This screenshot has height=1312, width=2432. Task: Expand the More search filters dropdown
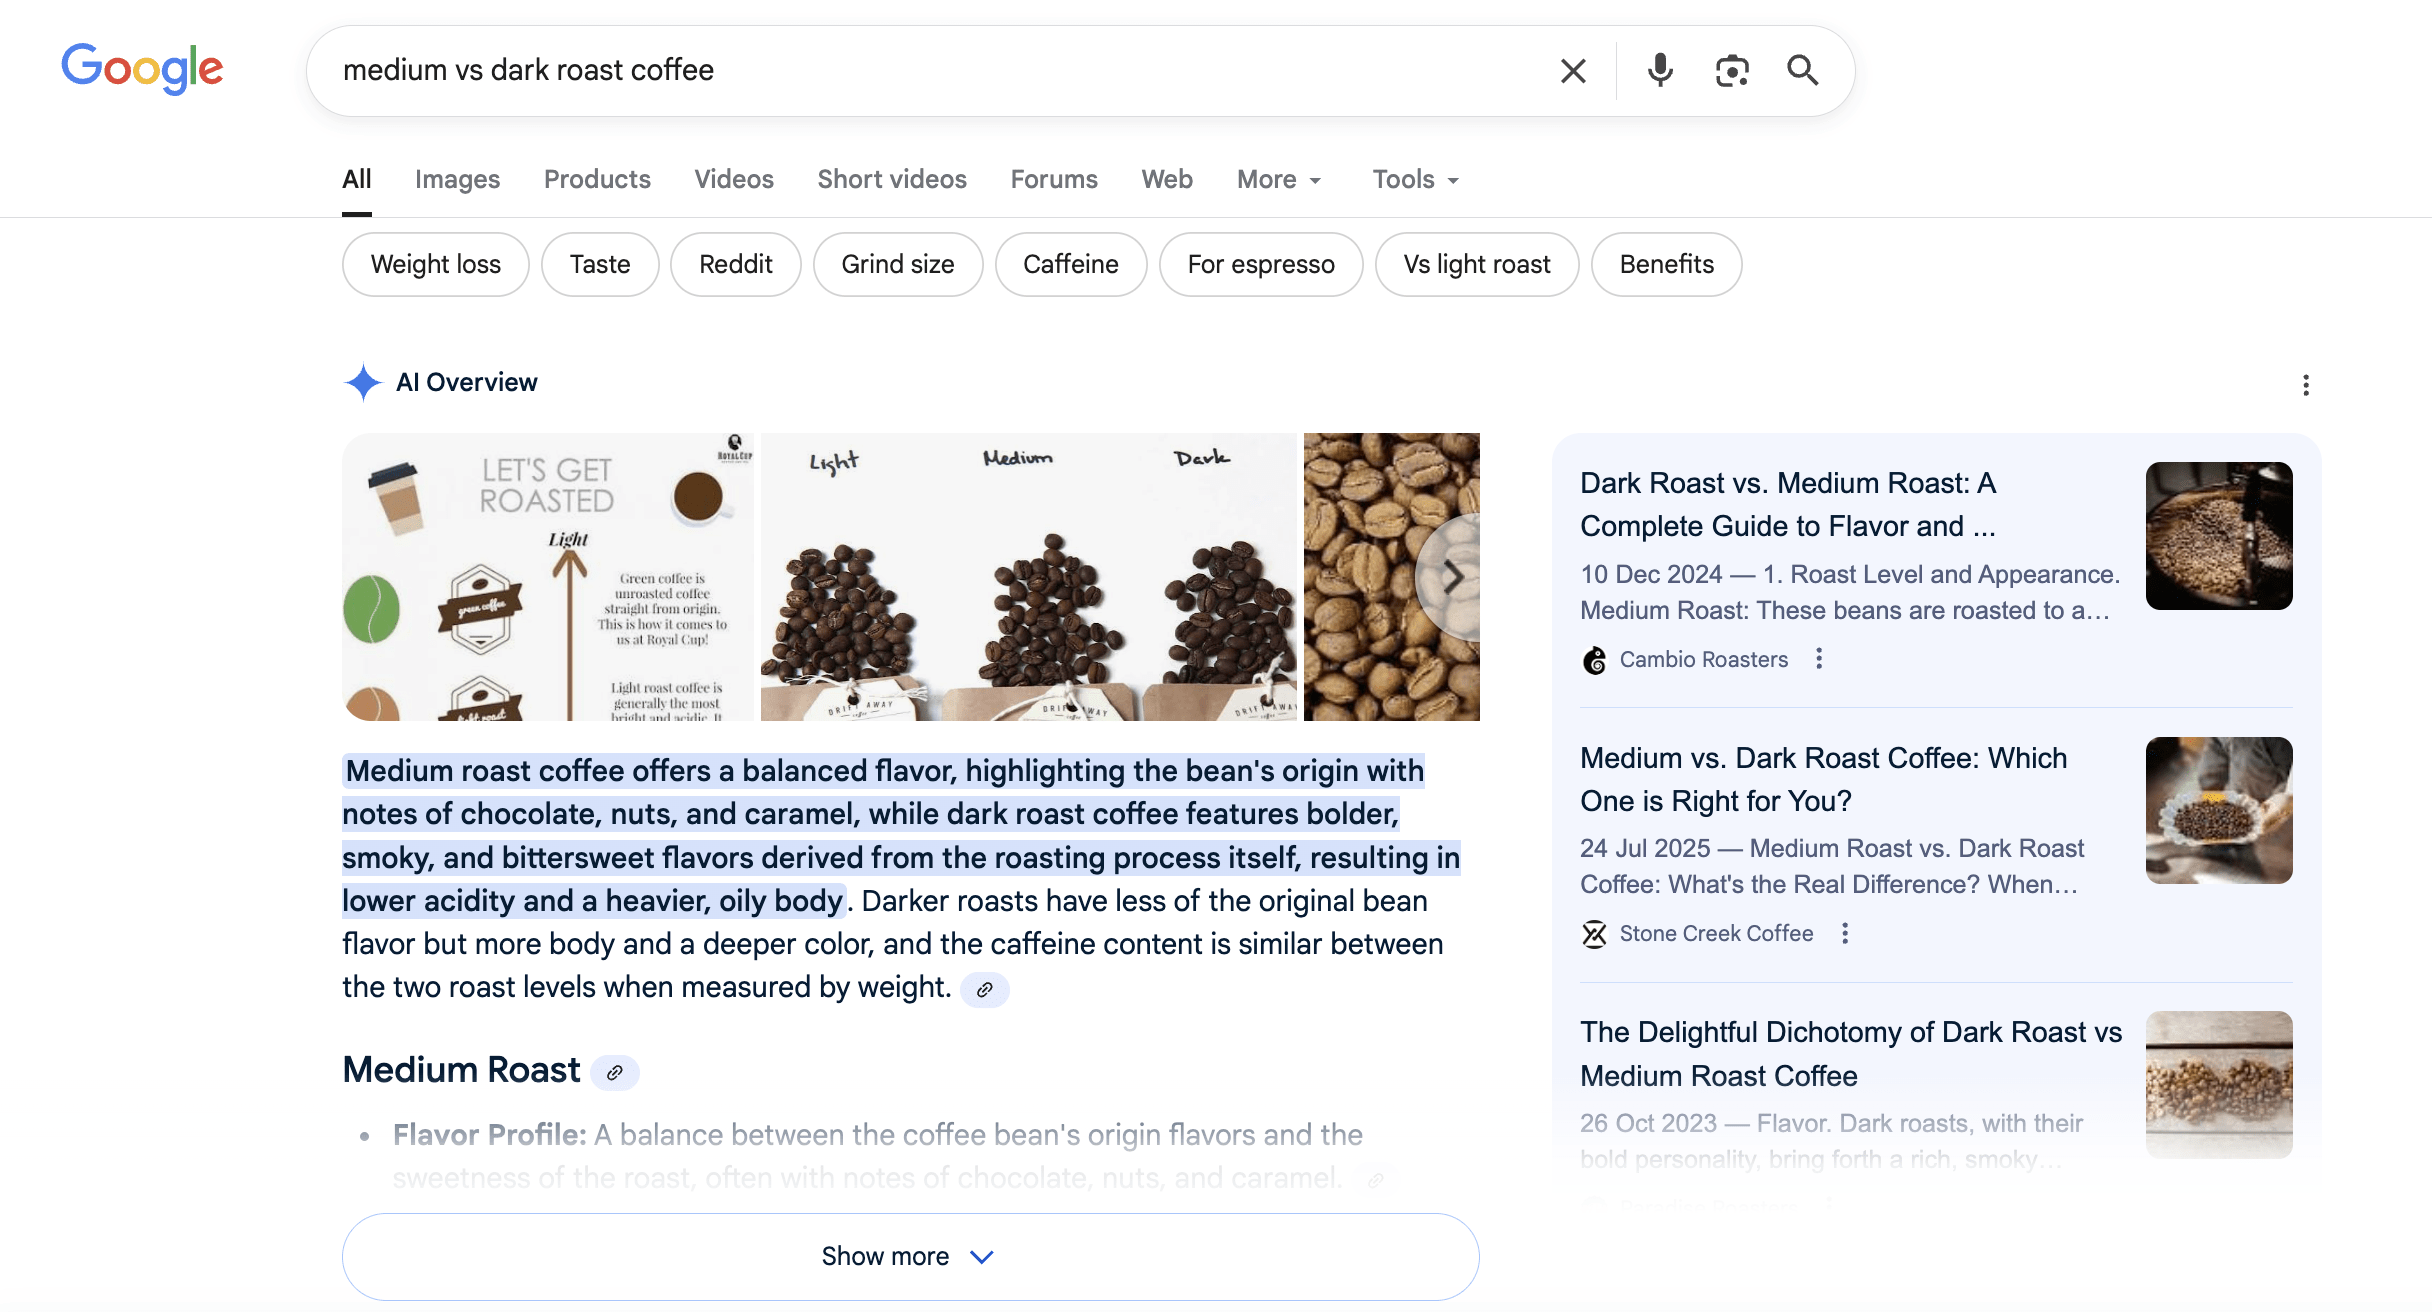click(1279, 179)
